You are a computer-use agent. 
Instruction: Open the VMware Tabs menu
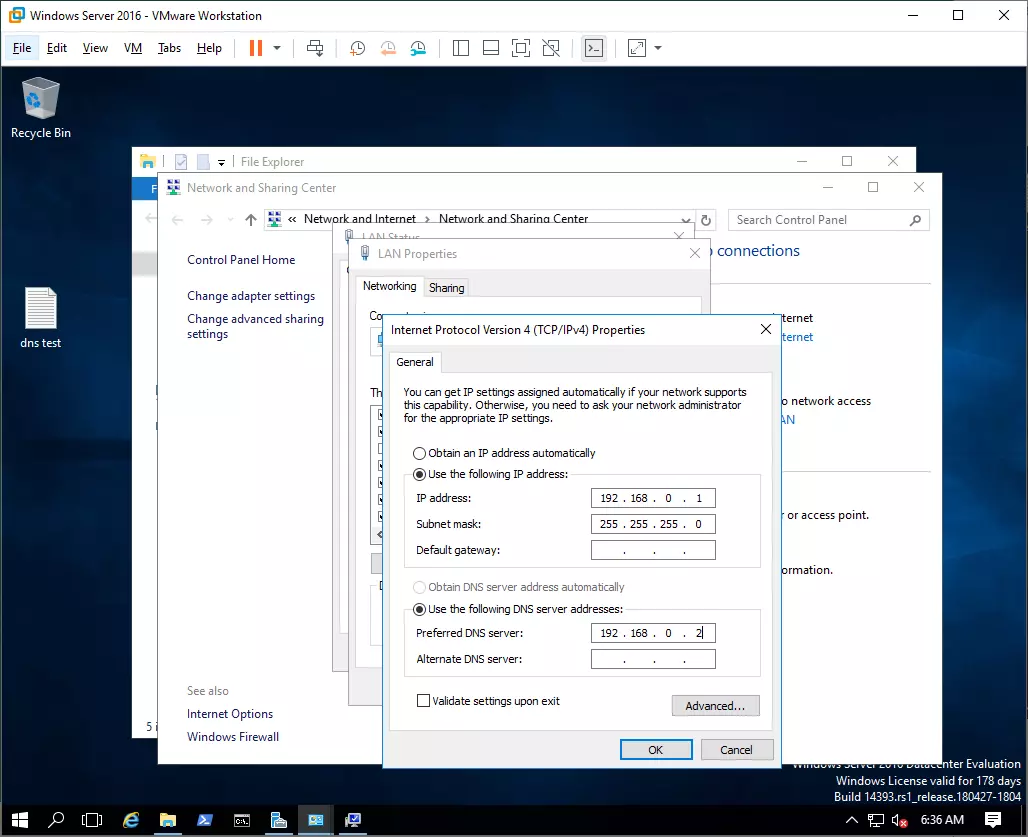(x=169, y=48)
